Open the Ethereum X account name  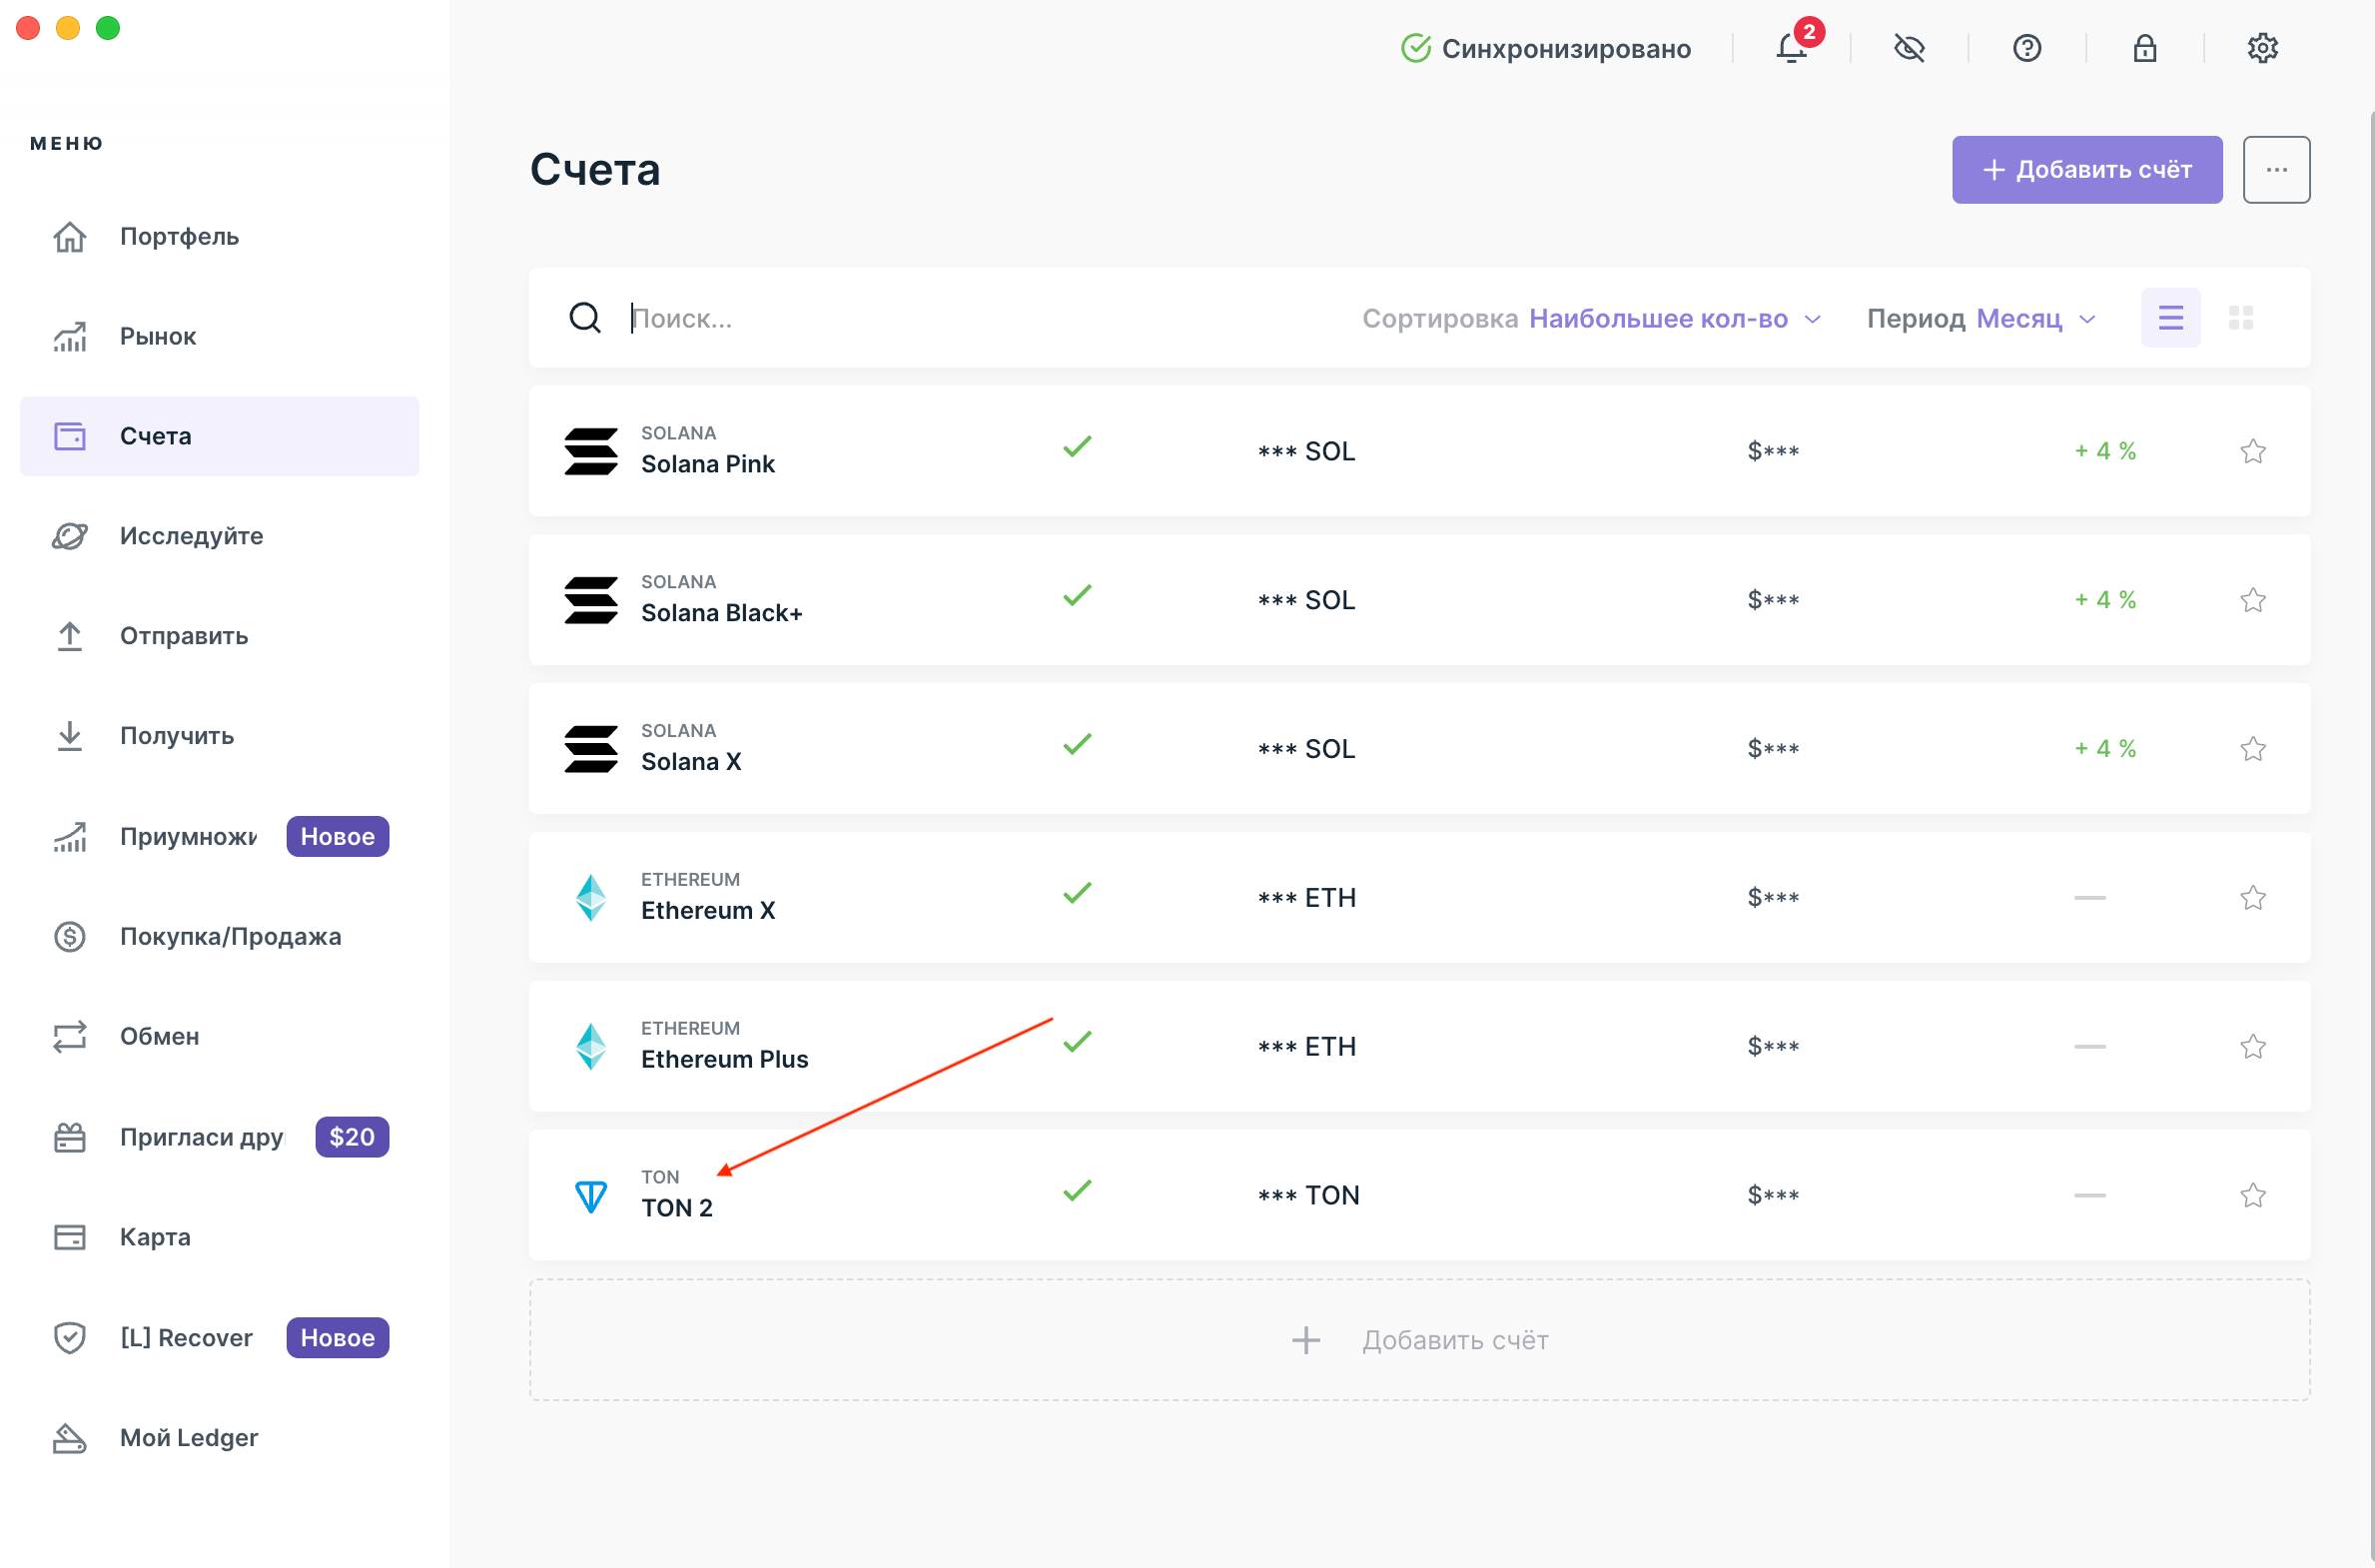point(708,911)
